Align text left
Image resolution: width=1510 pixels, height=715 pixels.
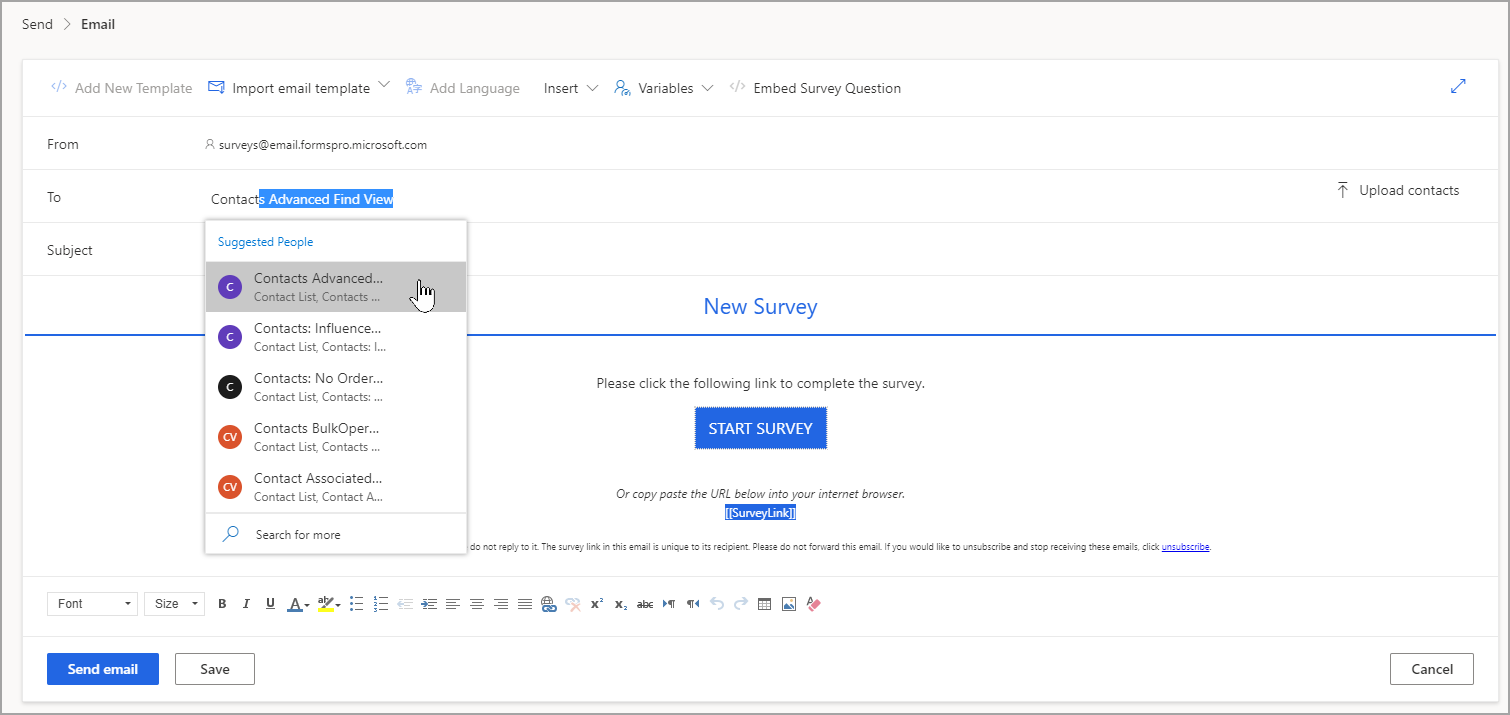click(453, 604)
